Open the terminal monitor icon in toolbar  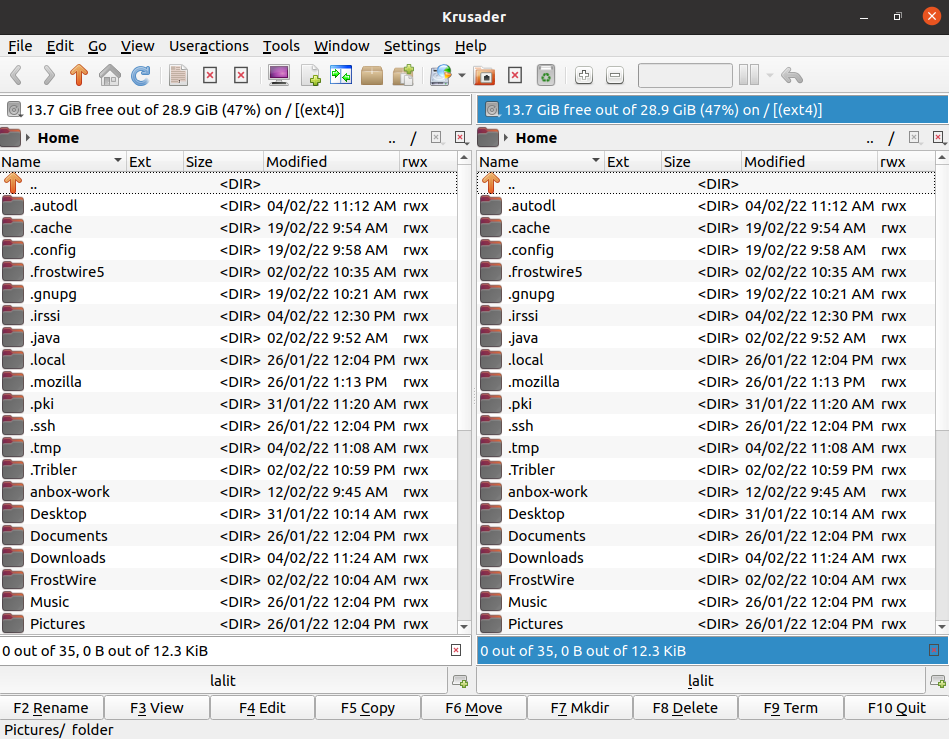279,75
